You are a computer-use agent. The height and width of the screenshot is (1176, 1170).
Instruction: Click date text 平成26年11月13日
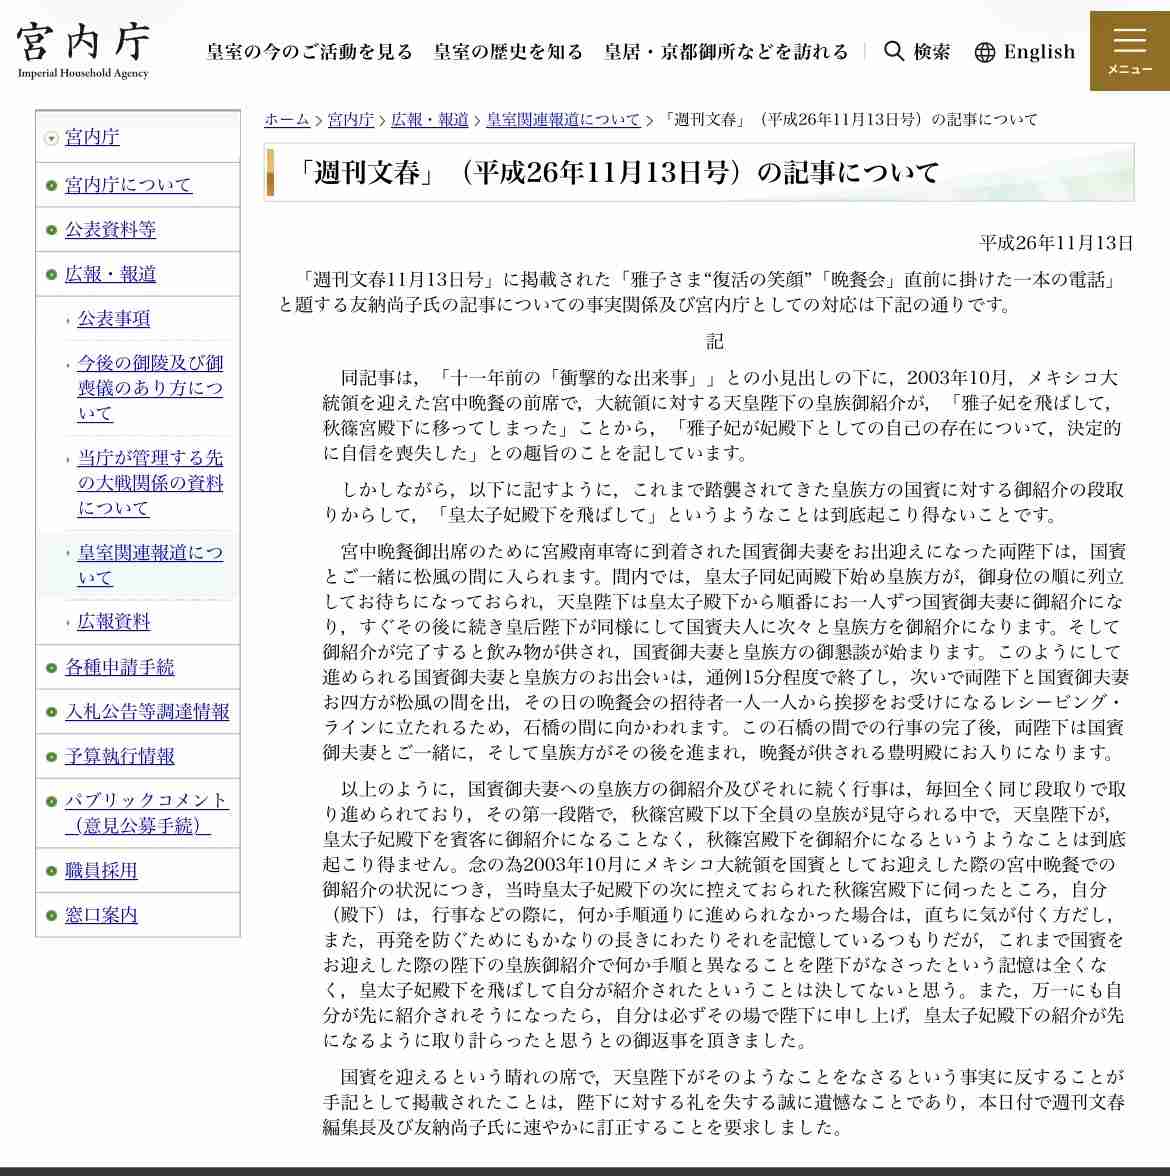point(1056,243)
